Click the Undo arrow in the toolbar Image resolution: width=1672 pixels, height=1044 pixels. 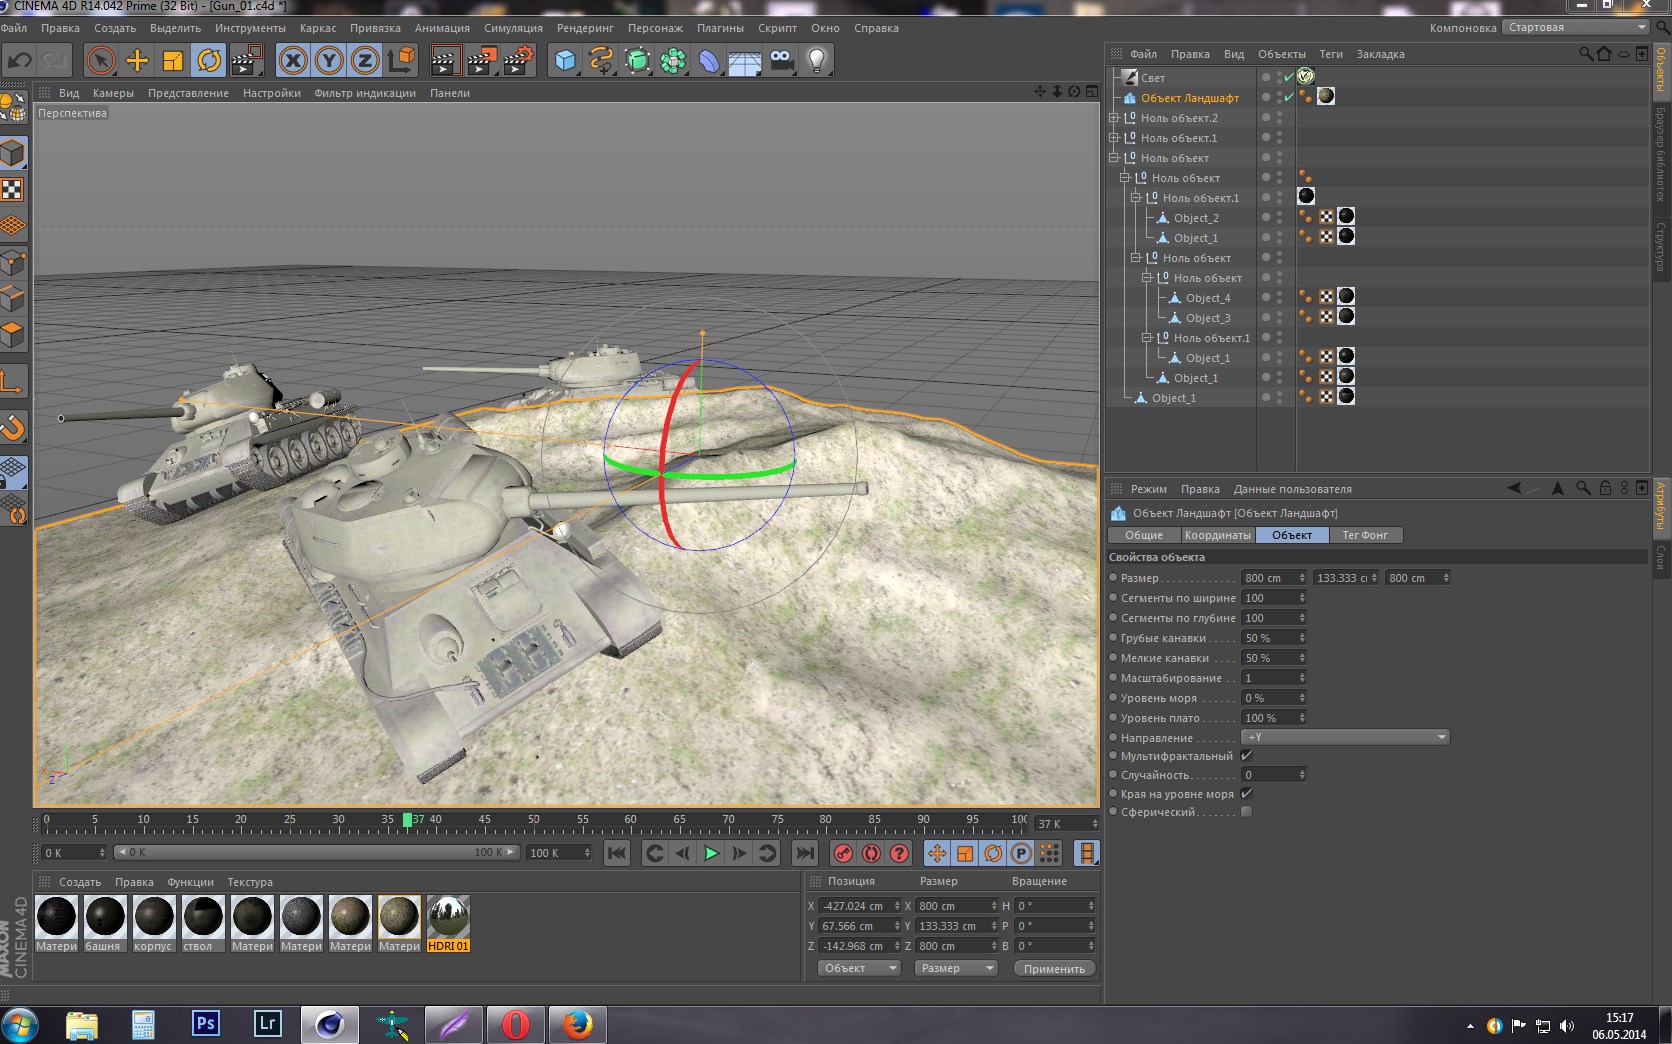[19, 61]
